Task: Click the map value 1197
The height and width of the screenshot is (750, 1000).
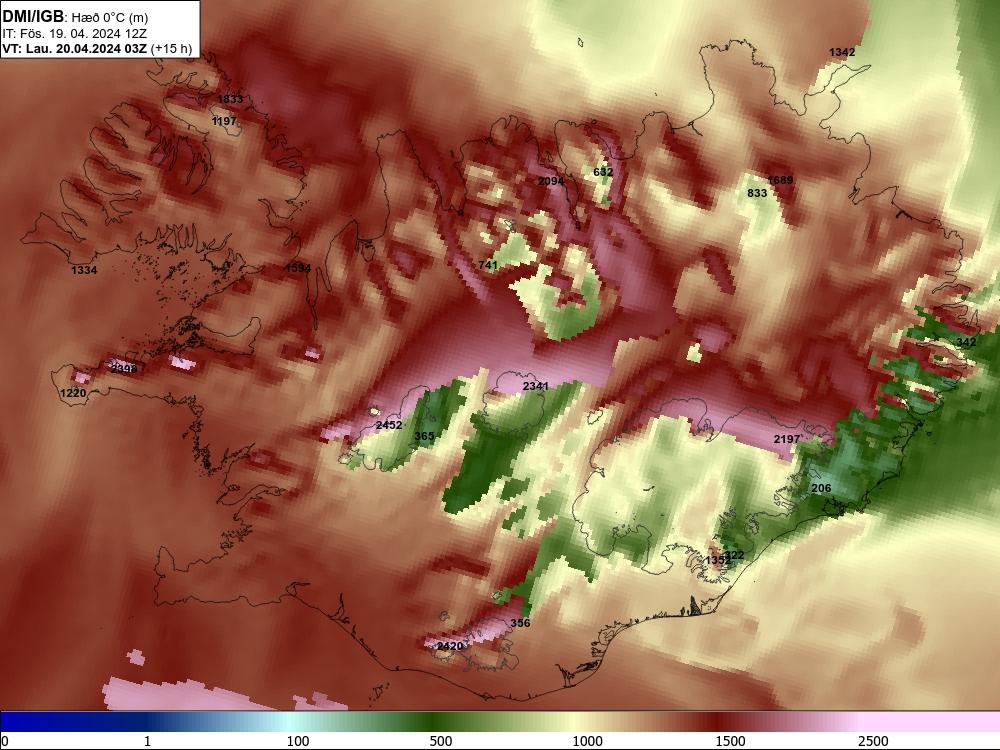Action: point(224,121)
